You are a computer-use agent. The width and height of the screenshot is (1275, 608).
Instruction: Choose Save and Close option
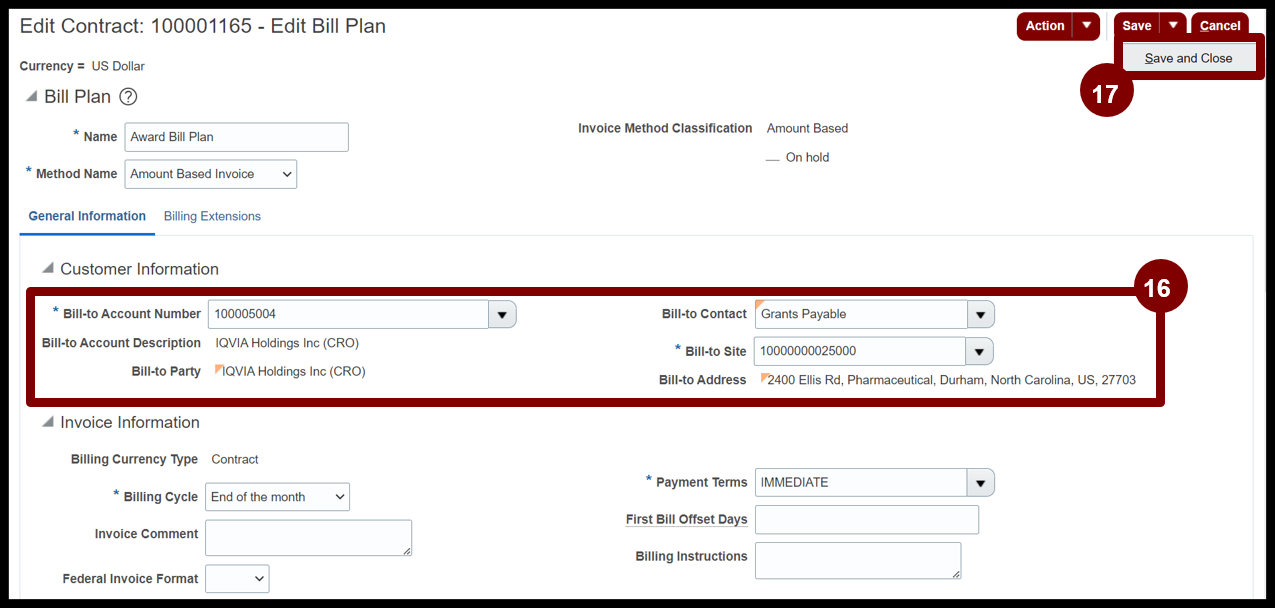tap(1189, 58)
